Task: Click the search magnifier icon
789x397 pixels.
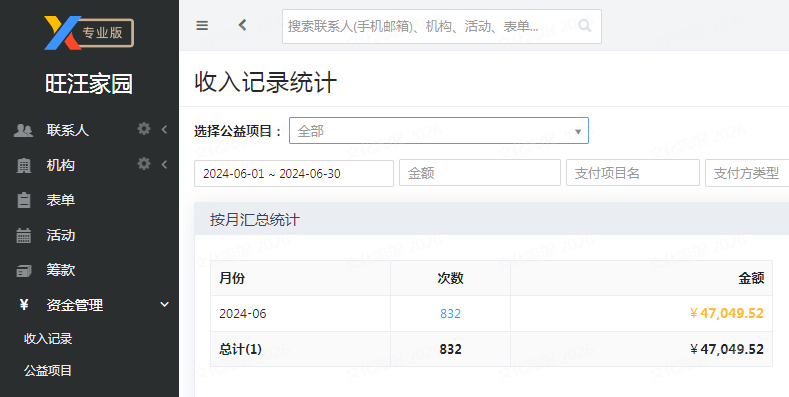Action: (584, 25)
